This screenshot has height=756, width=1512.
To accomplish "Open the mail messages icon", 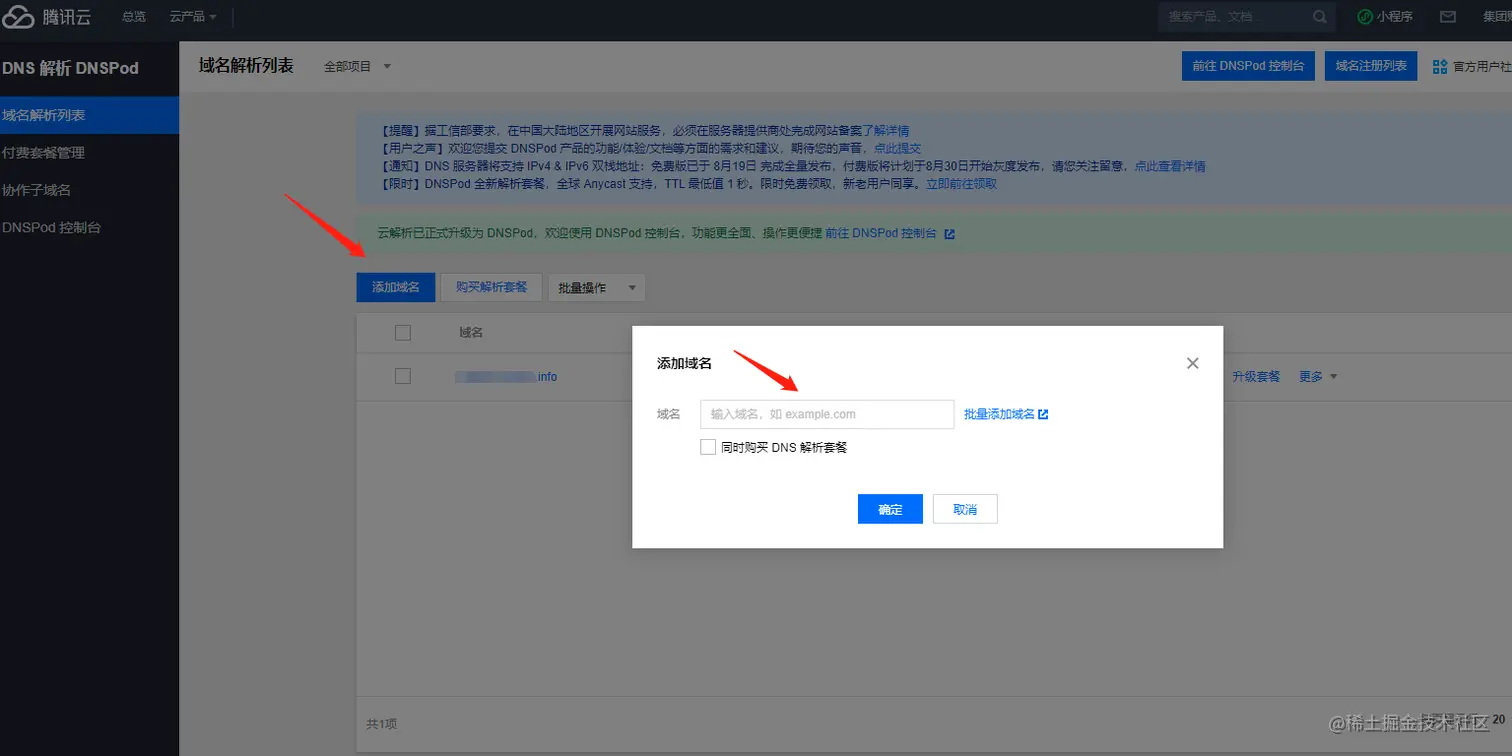I will click(1447, 17).
